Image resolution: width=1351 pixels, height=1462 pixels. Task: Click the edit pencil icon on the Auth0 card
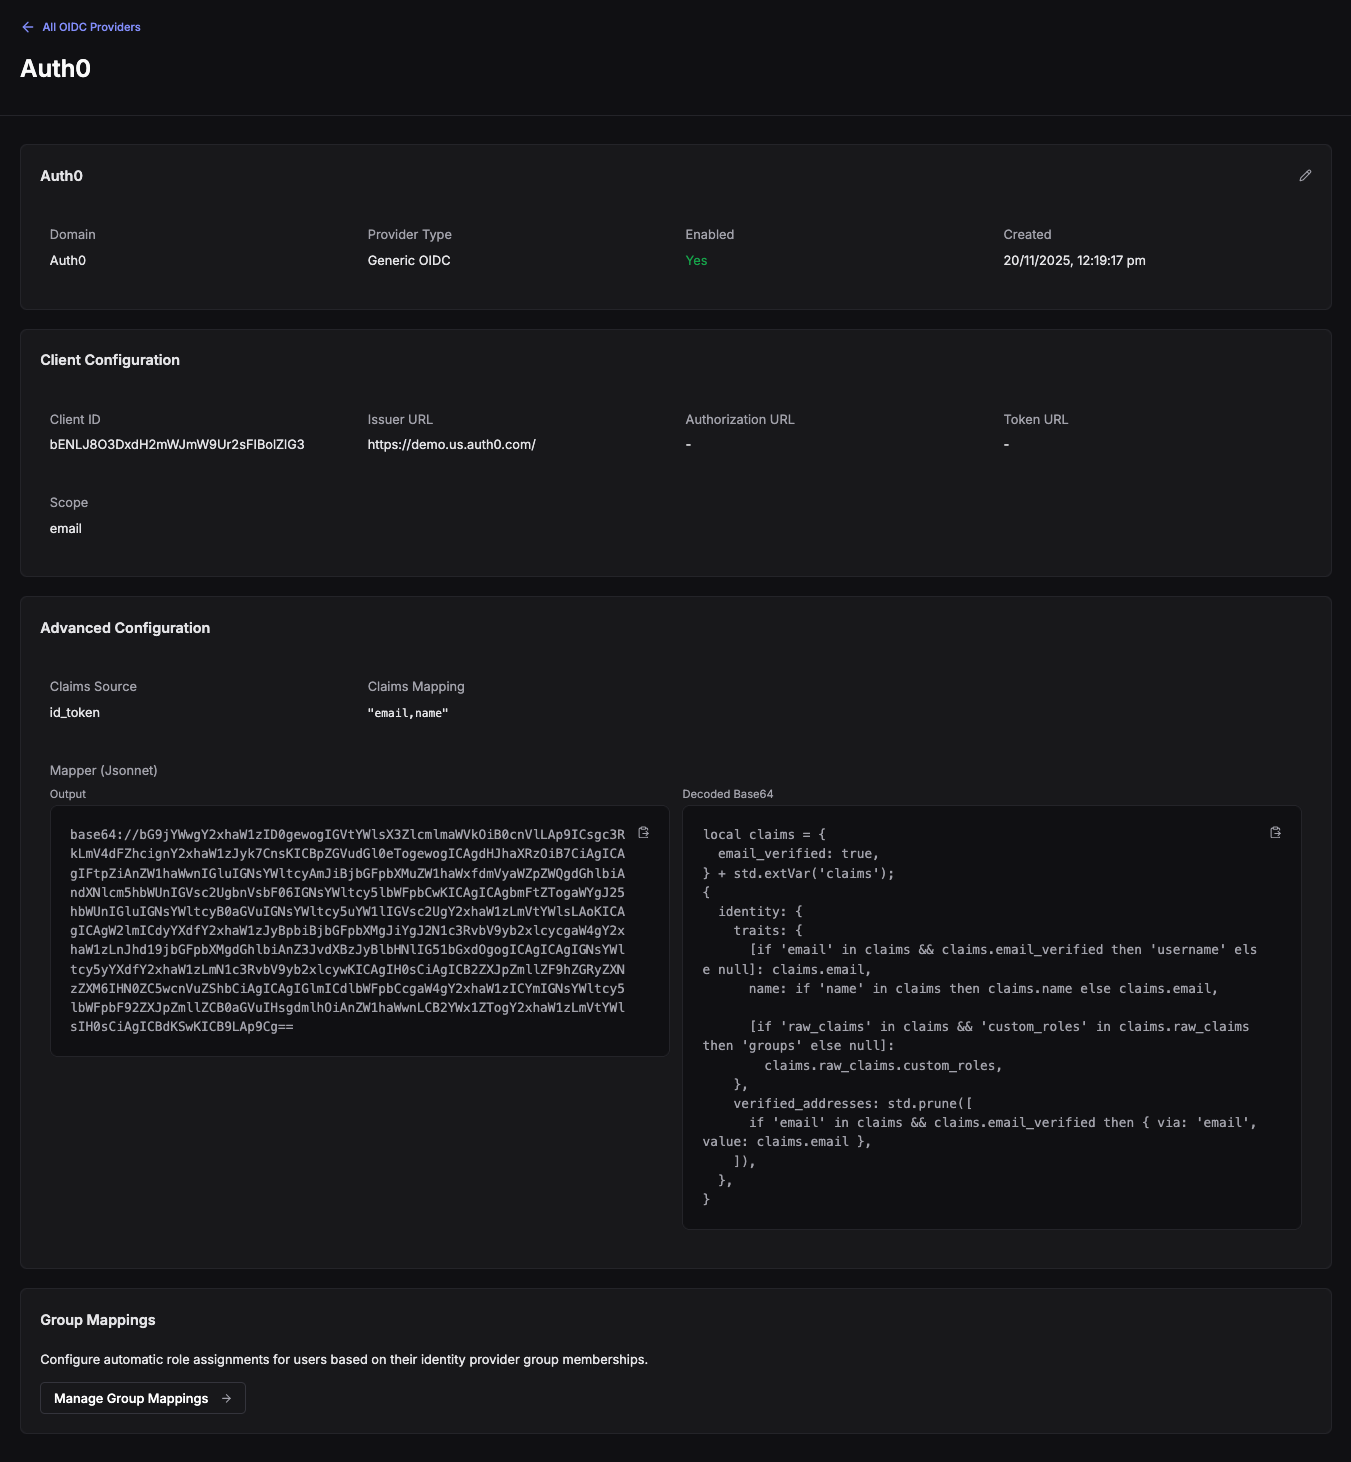[1305, 175]
